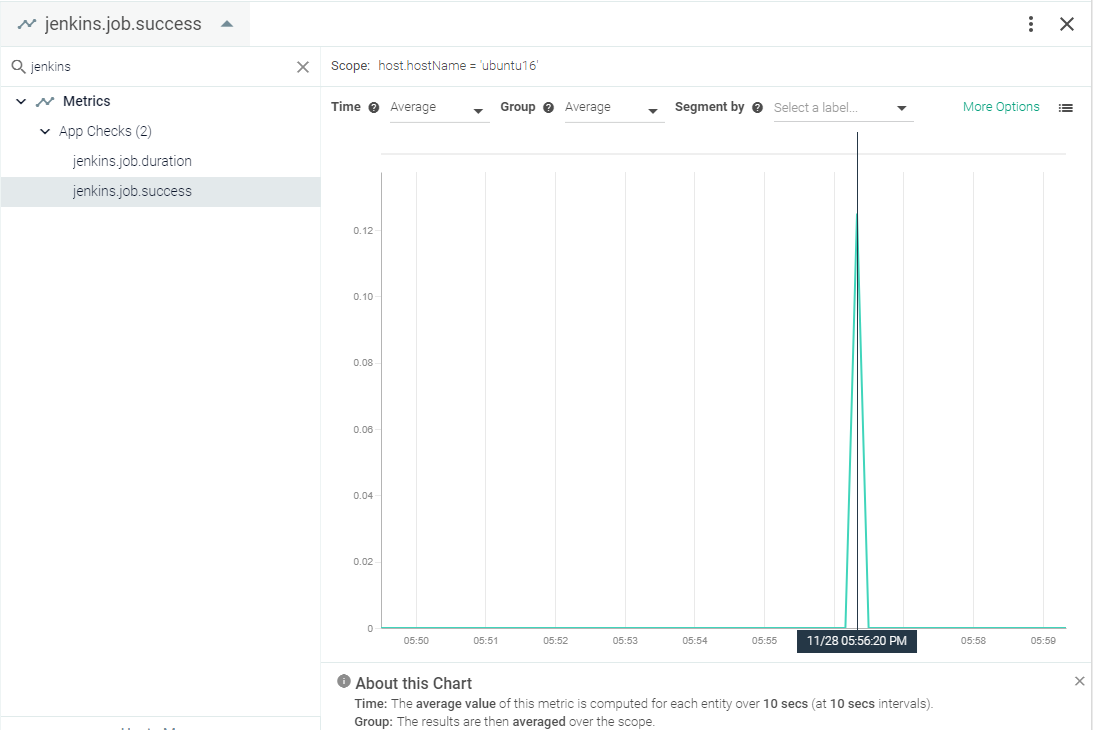Image resolution: width=1093 pixels, height=730 pixels.
Task: Click the help icon next to Time
Action: [x=374, y=107]
